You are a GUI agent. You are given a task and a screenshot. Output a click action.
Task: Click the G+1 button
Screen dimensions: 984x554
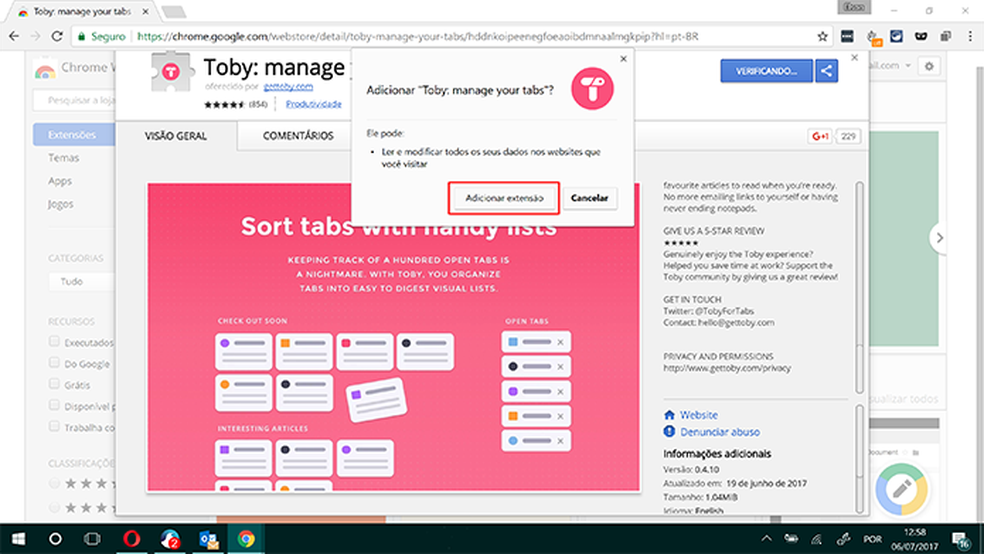[x=820, y=136]
